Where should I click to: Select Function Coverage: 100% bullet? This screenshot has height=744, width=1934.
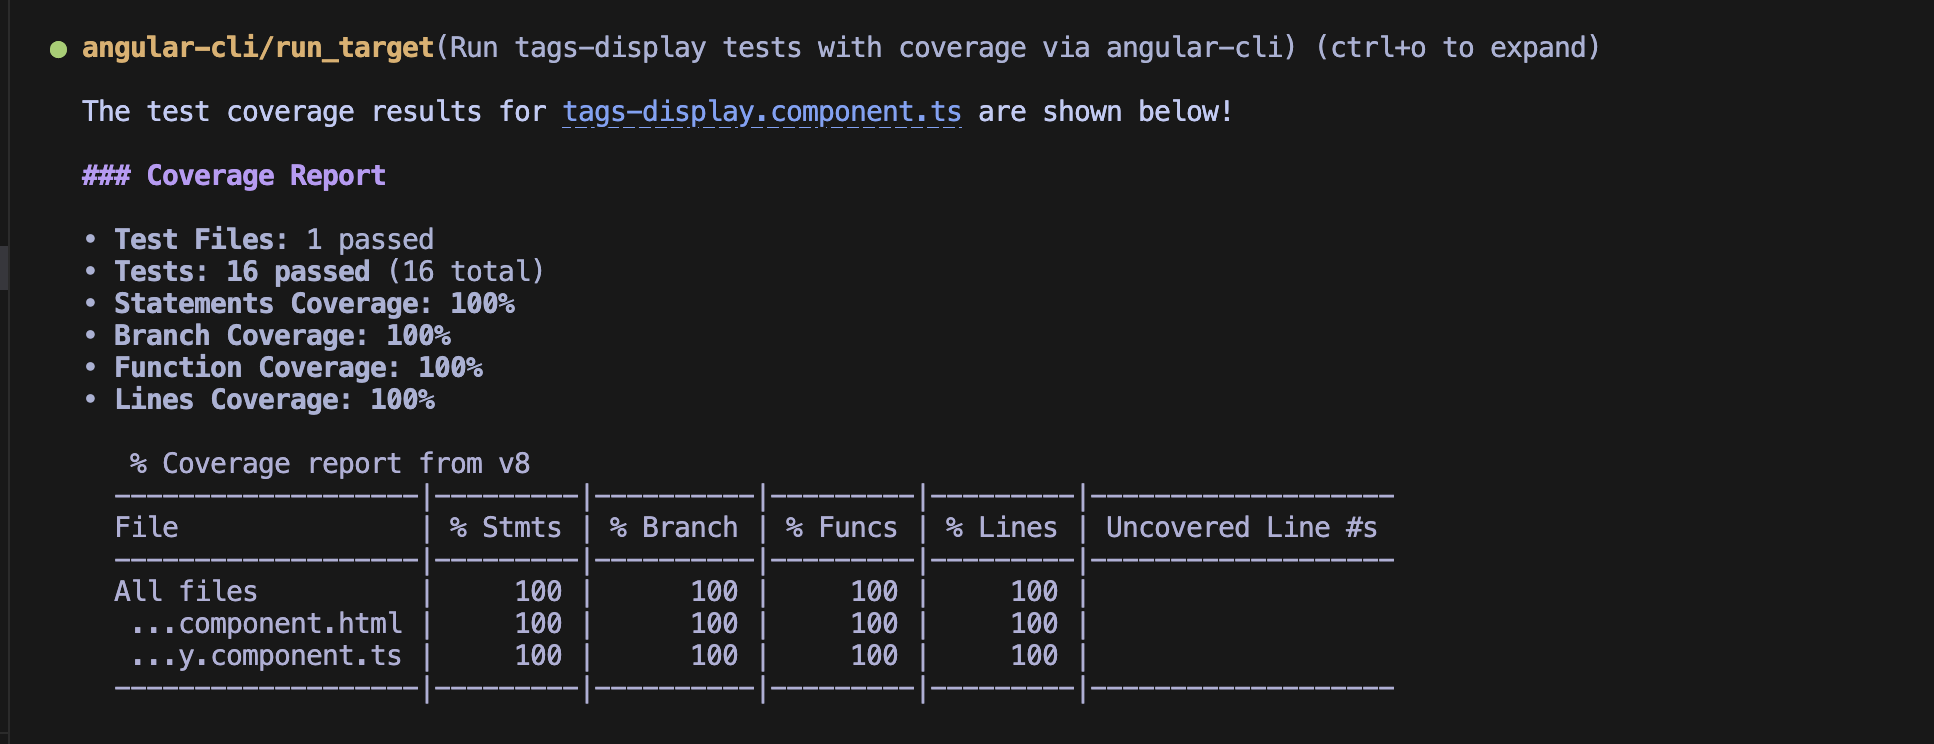coord(298,368)
